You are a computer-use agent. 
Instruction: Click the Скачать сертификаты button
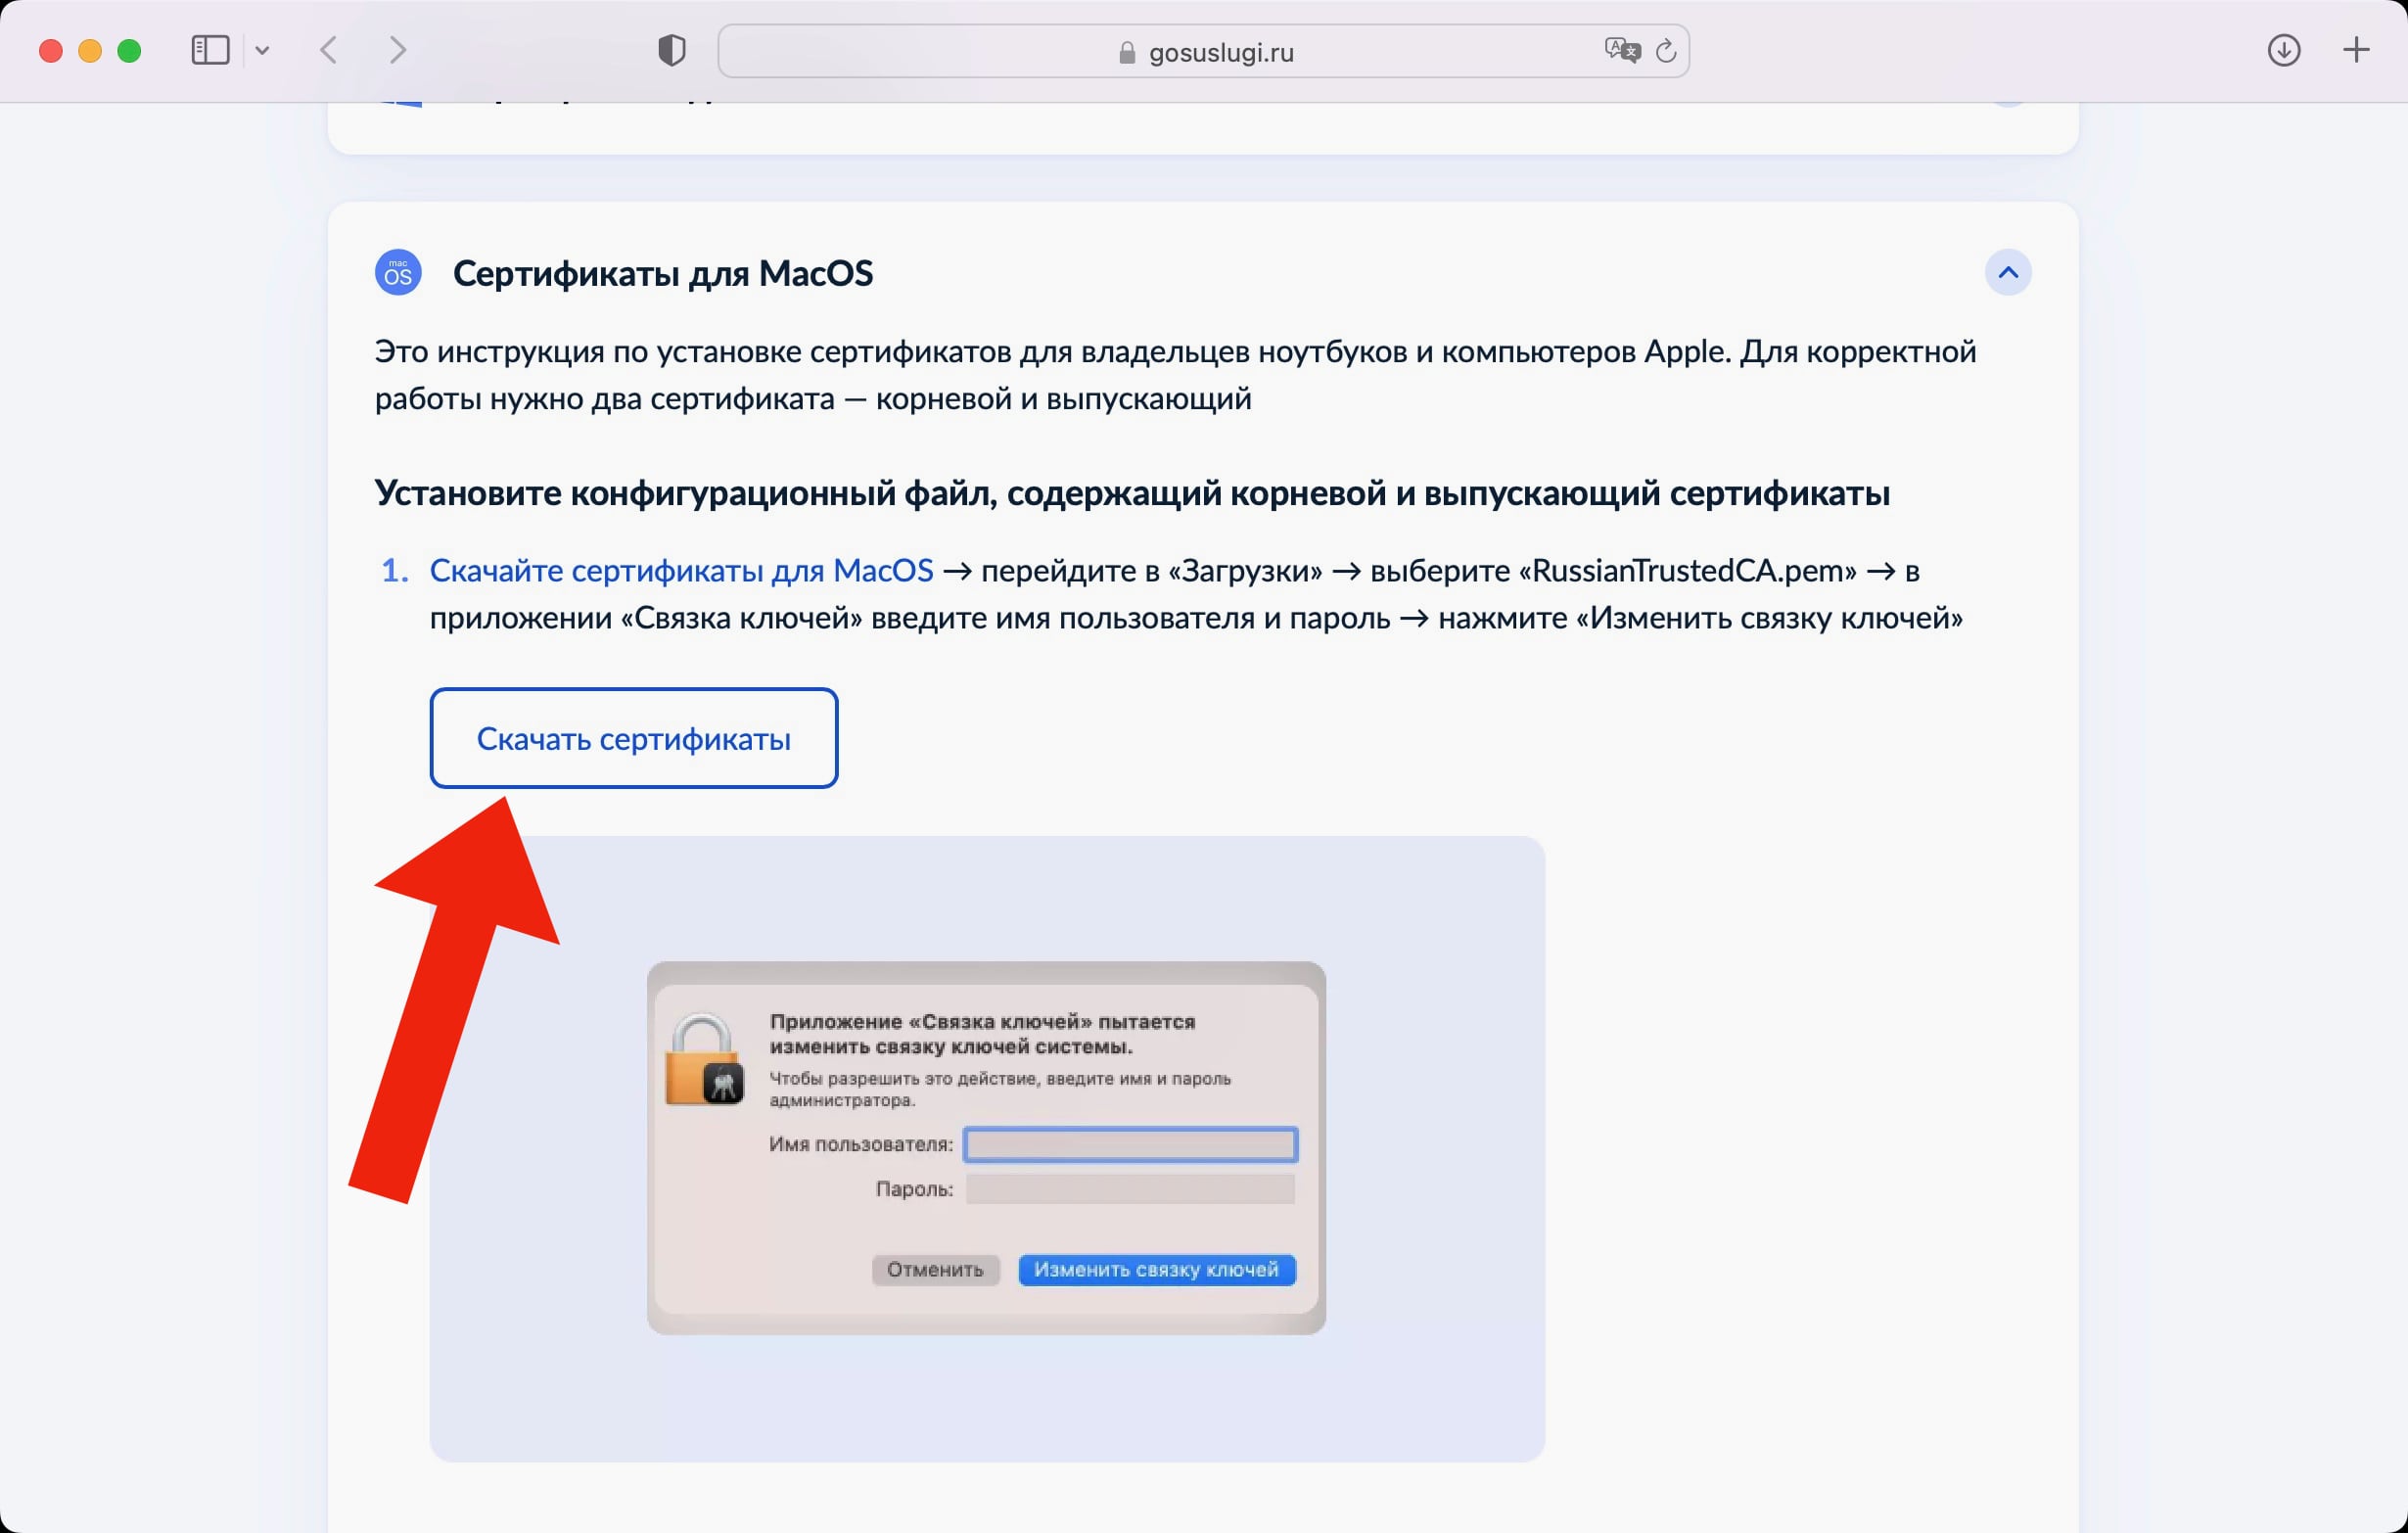pyautogui.click(x=634, y=738)
